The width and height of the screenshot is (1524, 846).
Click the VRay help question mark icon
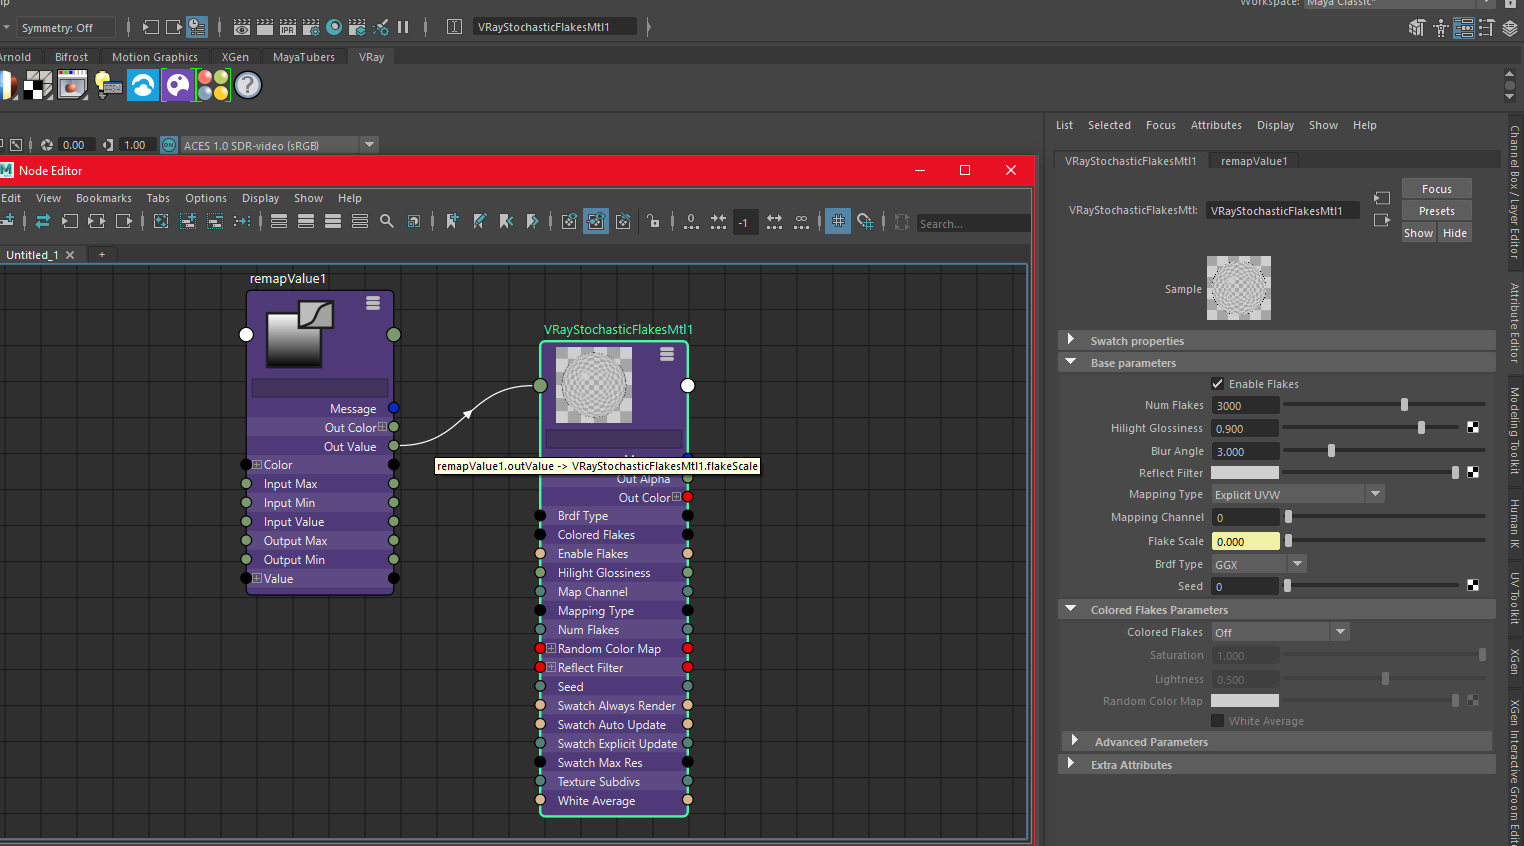(248, 86)
